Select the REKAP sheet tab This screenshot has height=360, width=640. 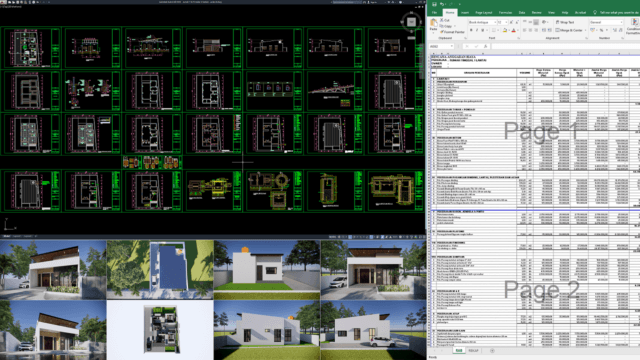[473, 351]
